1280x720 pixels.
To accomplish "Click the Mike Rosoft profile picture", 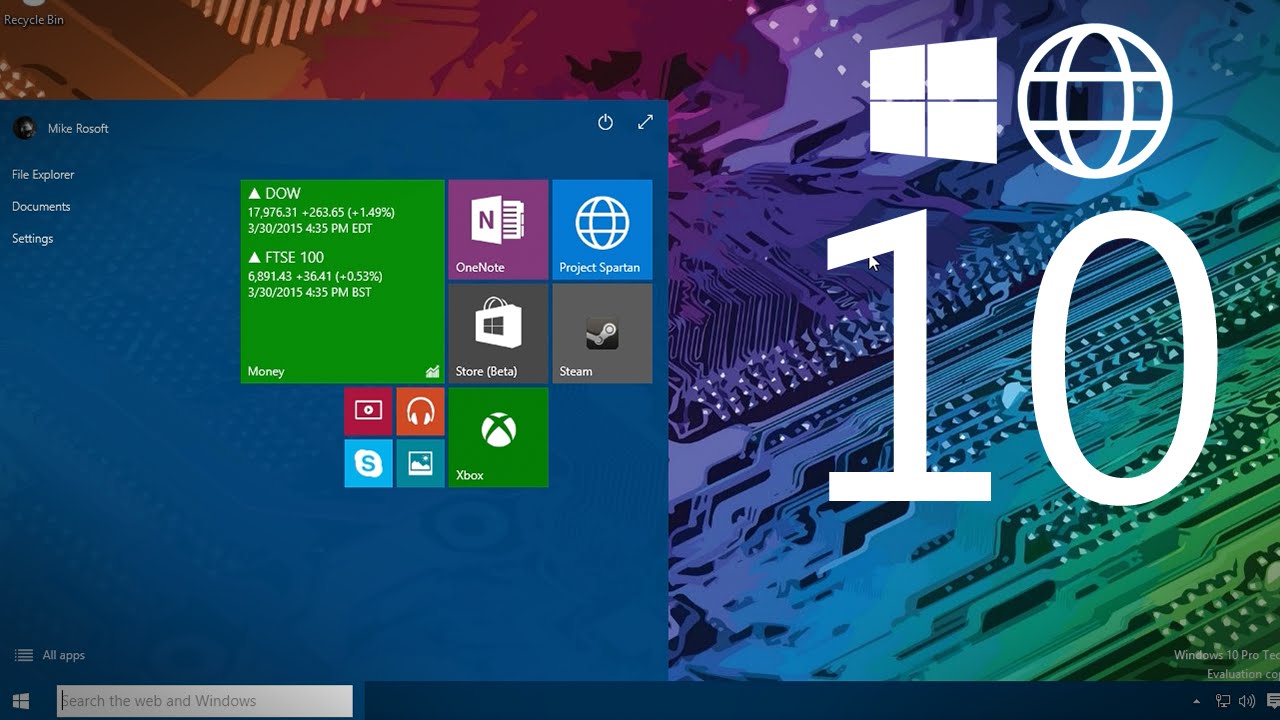I will point(24,128).
